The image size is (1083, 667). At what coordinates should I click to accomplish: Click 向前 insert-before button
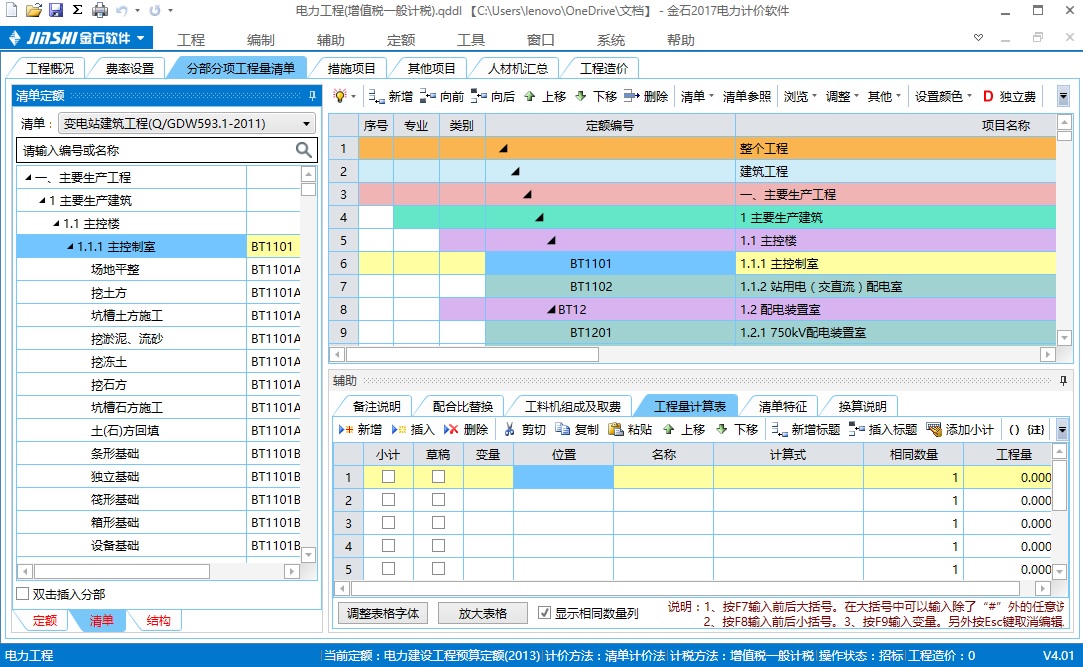pyautogui.click(x=442, y=96)
